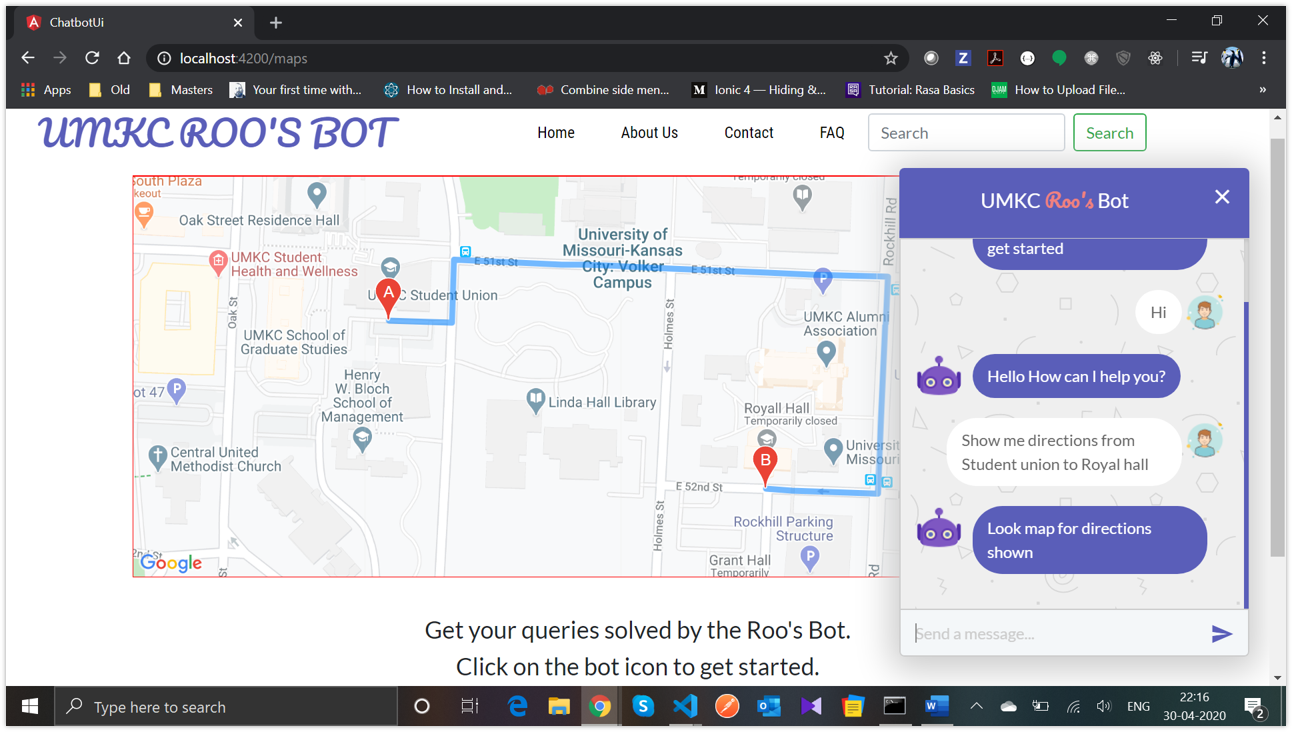Click the 'Look map for directions shown' reply
Viewport: 1292px width, 732px height.
click(1090, 540)
